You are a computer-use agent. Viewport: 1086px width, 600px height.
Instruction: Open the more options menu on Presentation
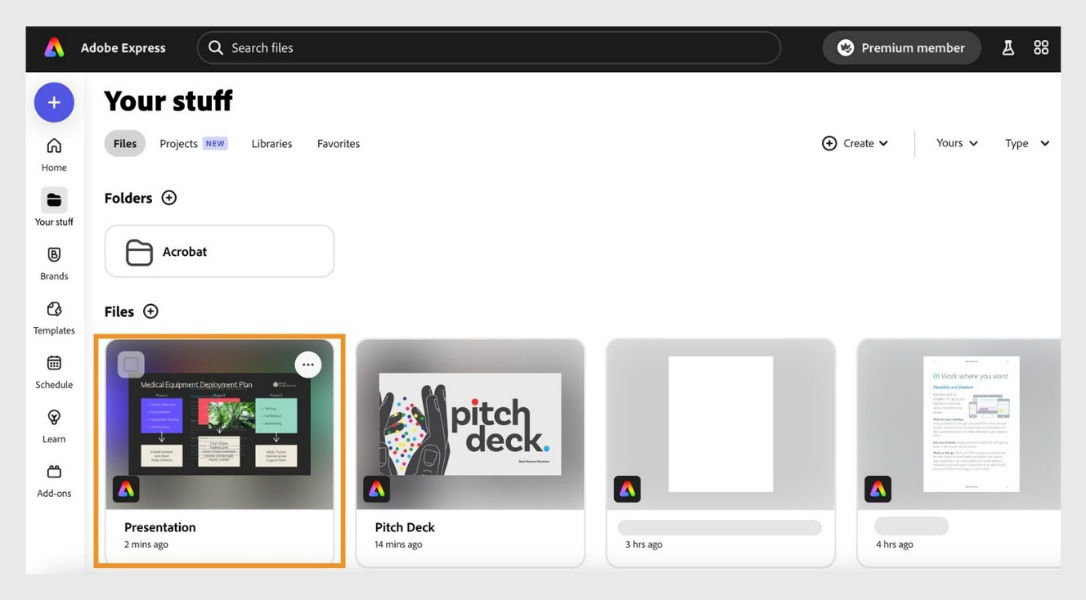[x=308, y=364]
